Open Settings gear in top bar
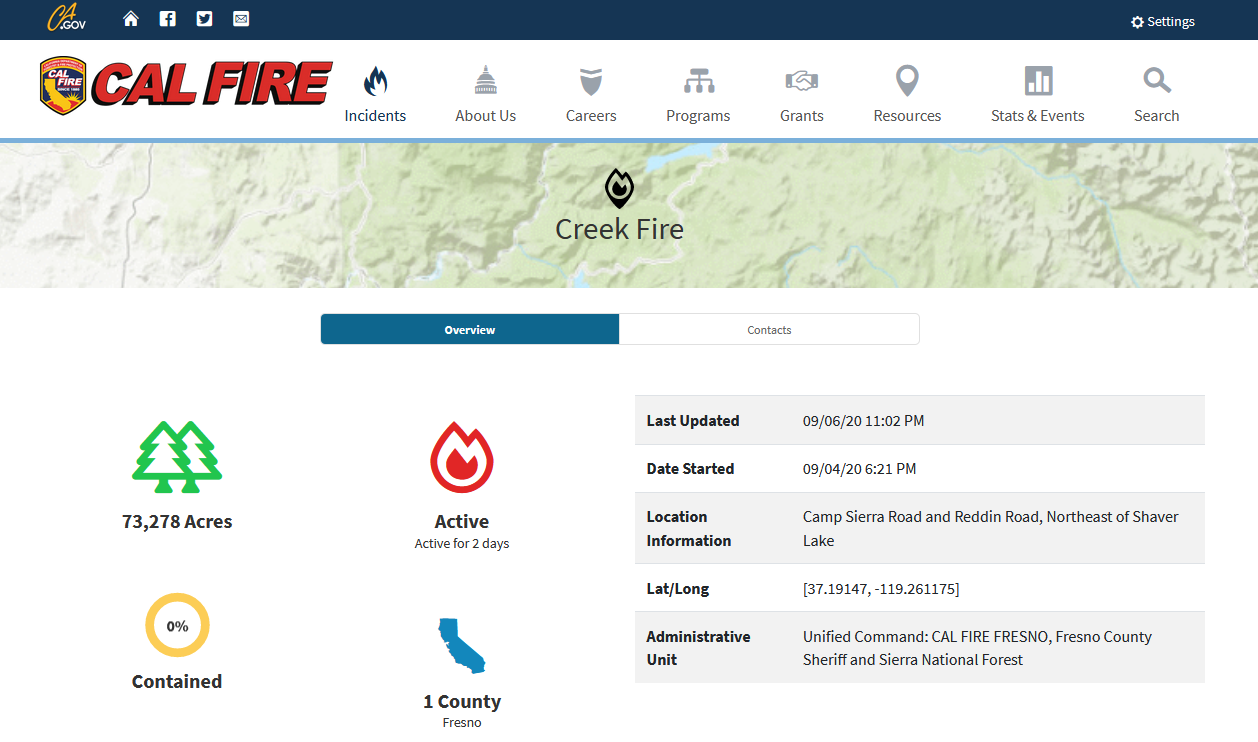The width and height of the screenshot is (1258, 742). (x=1137, y=22)
